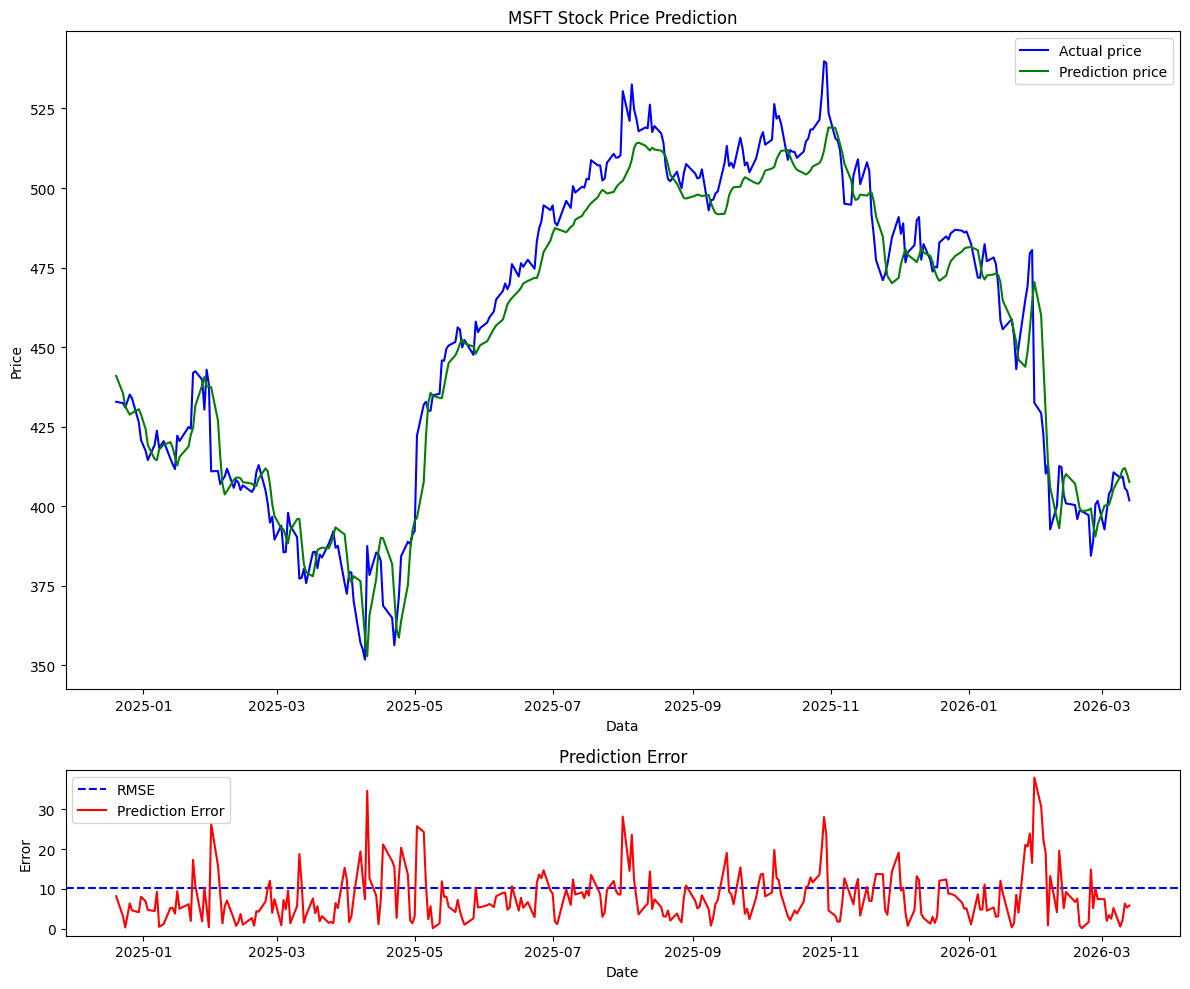This screenshot has width=1190, height=989.
Task: Click '2025-07' tick under the price chart
Action: click(553, 707)
